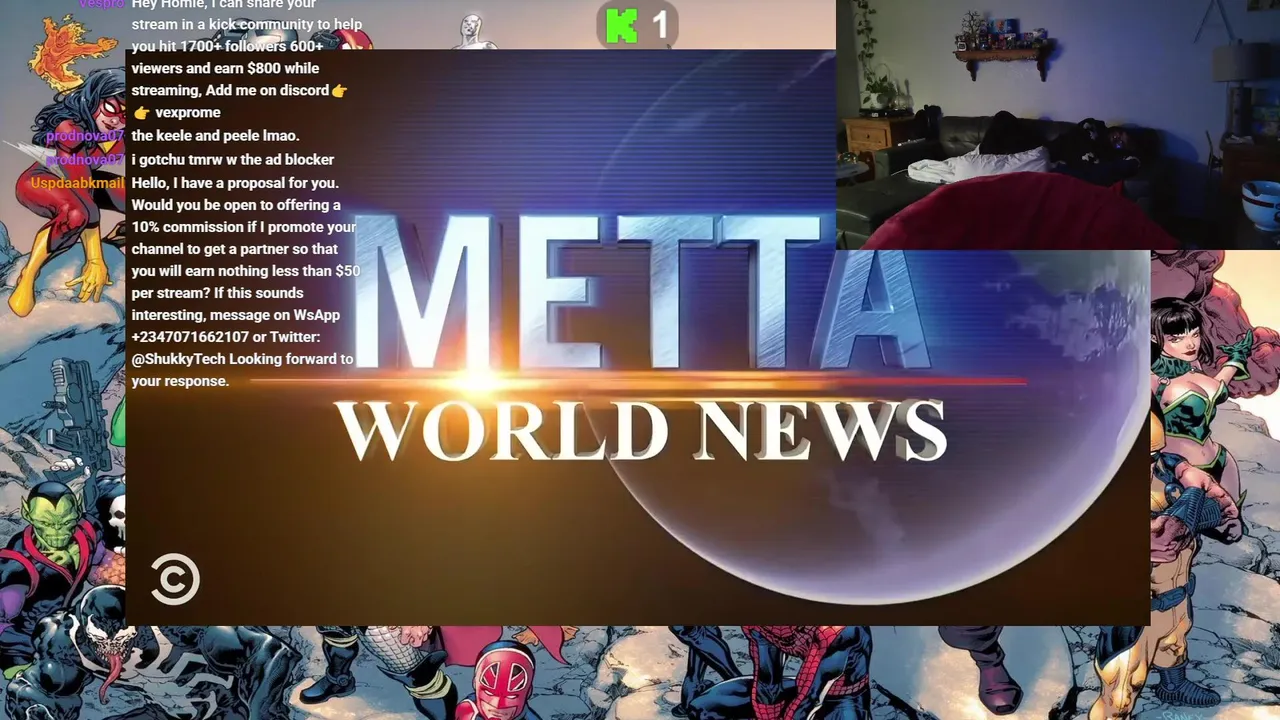Click the 'vexprome' discord name in chat
This screenshot has height=720, width=1280.
pyautogui.click(x=188, y=113)
